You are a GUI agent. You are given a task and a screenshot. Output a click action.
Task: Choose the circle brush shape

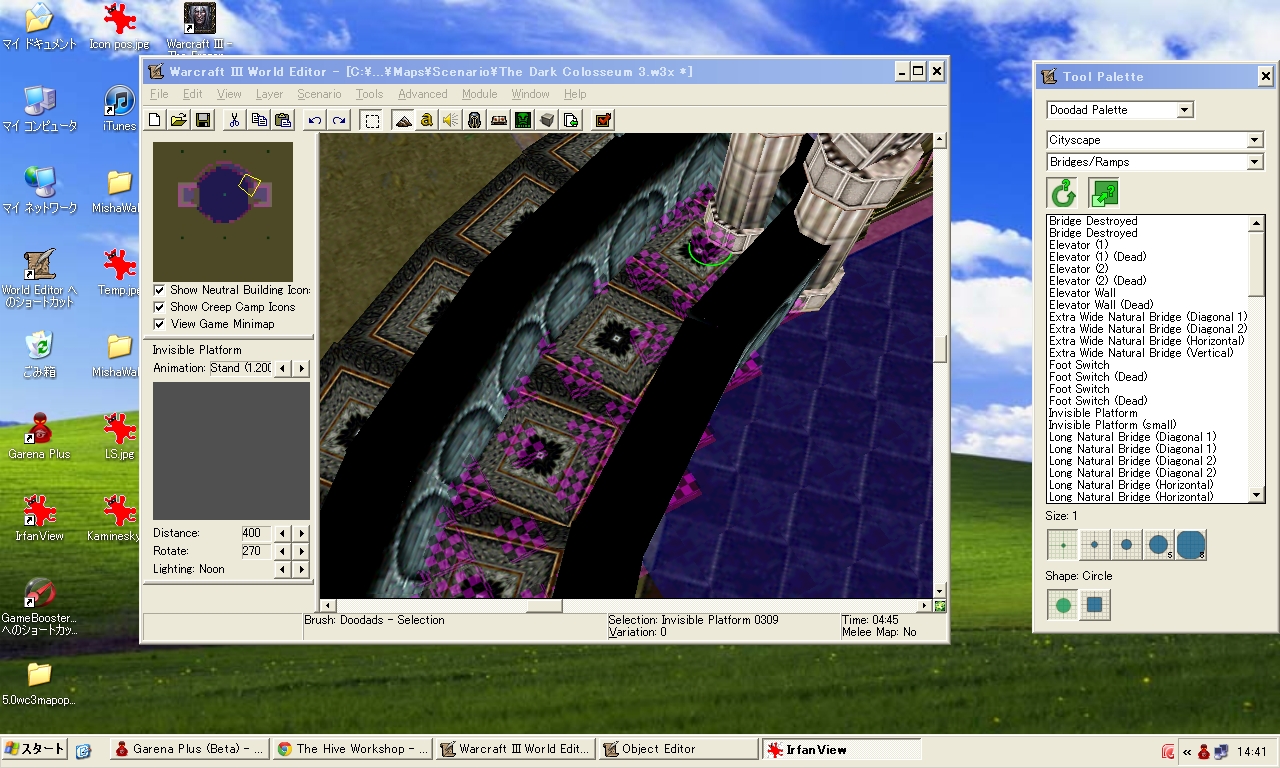coord(1063,605)
